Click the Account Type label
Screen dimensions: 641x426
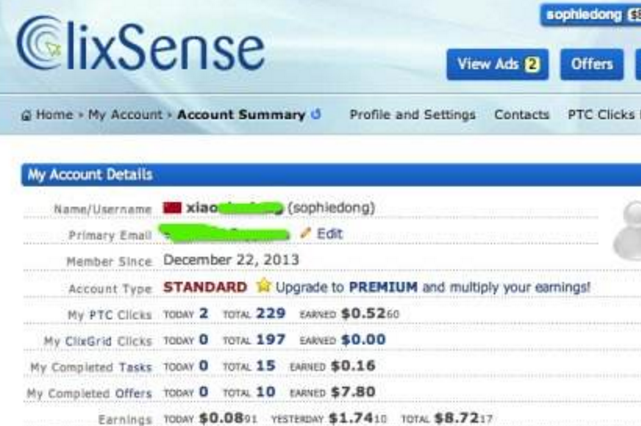110,289
